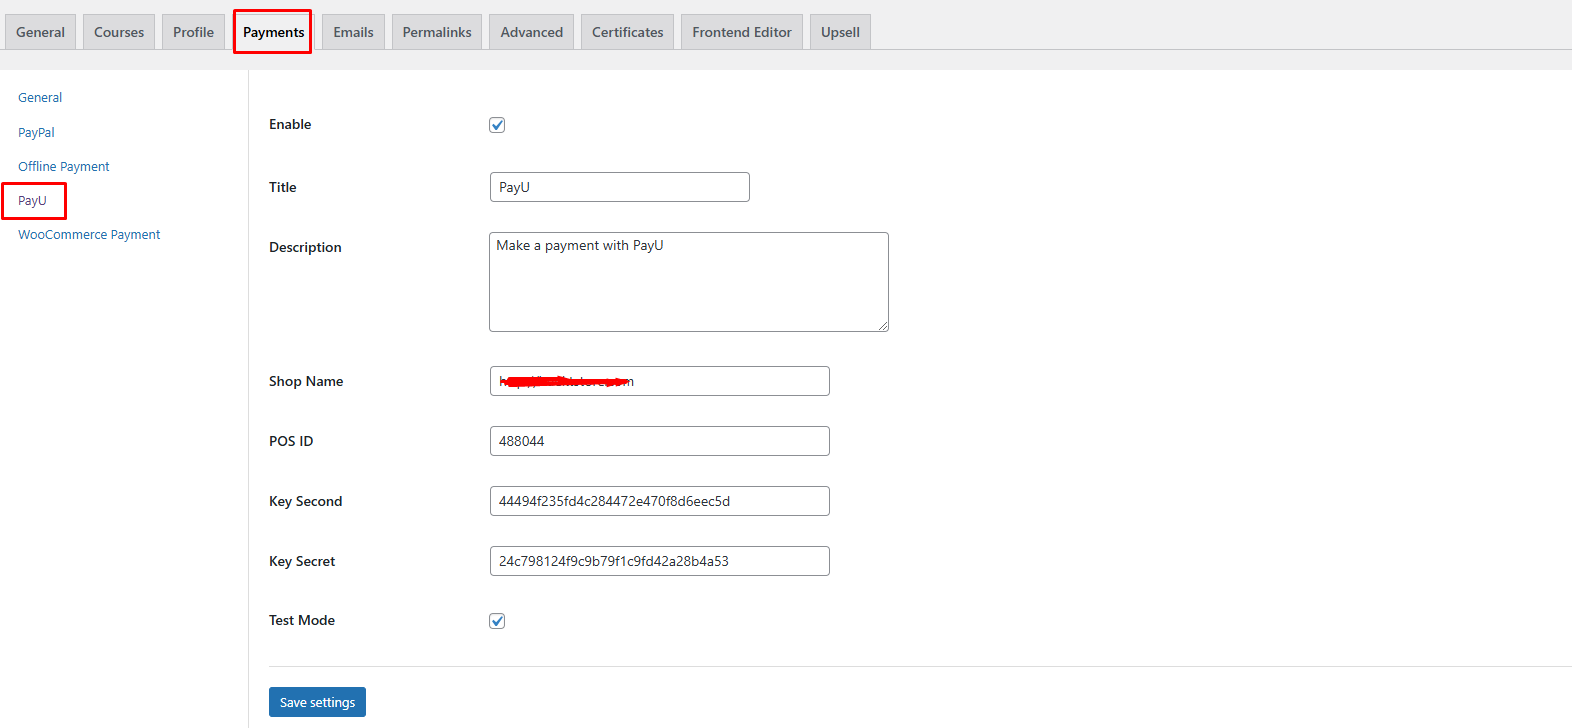
Task: Click the Key Second label
Action: [305, 501]
